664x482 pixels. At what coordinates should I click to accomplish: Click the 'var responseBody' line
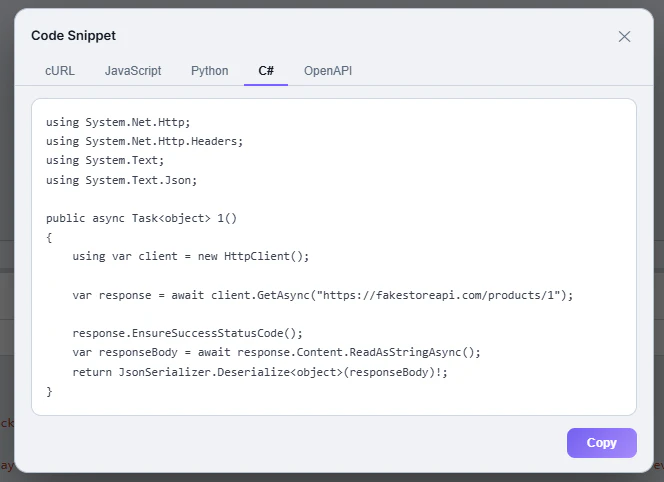[x=276, y=352]
